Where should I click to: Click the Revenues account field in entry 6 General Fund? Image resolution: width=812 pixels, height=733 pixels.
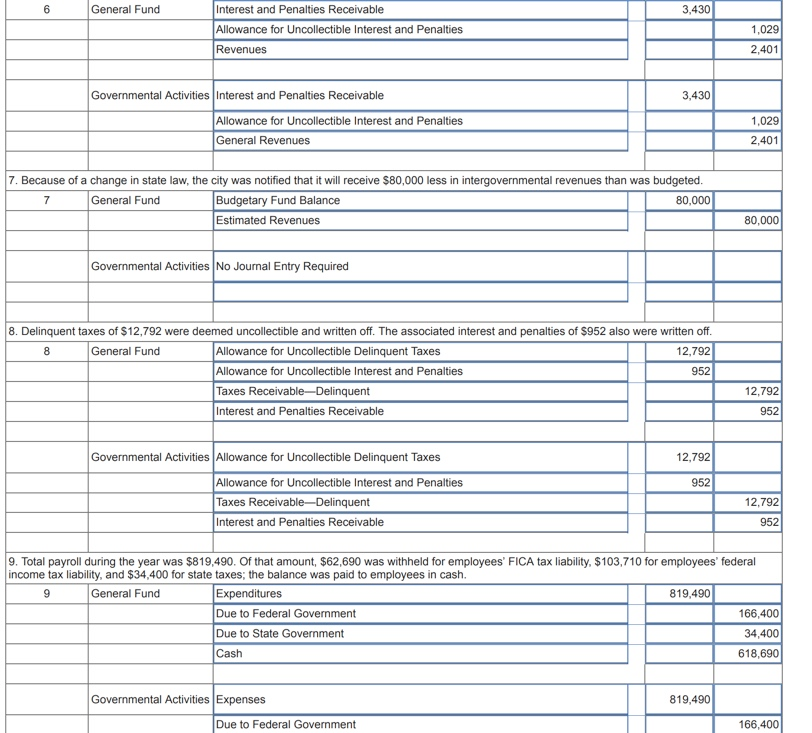[420, 50]
